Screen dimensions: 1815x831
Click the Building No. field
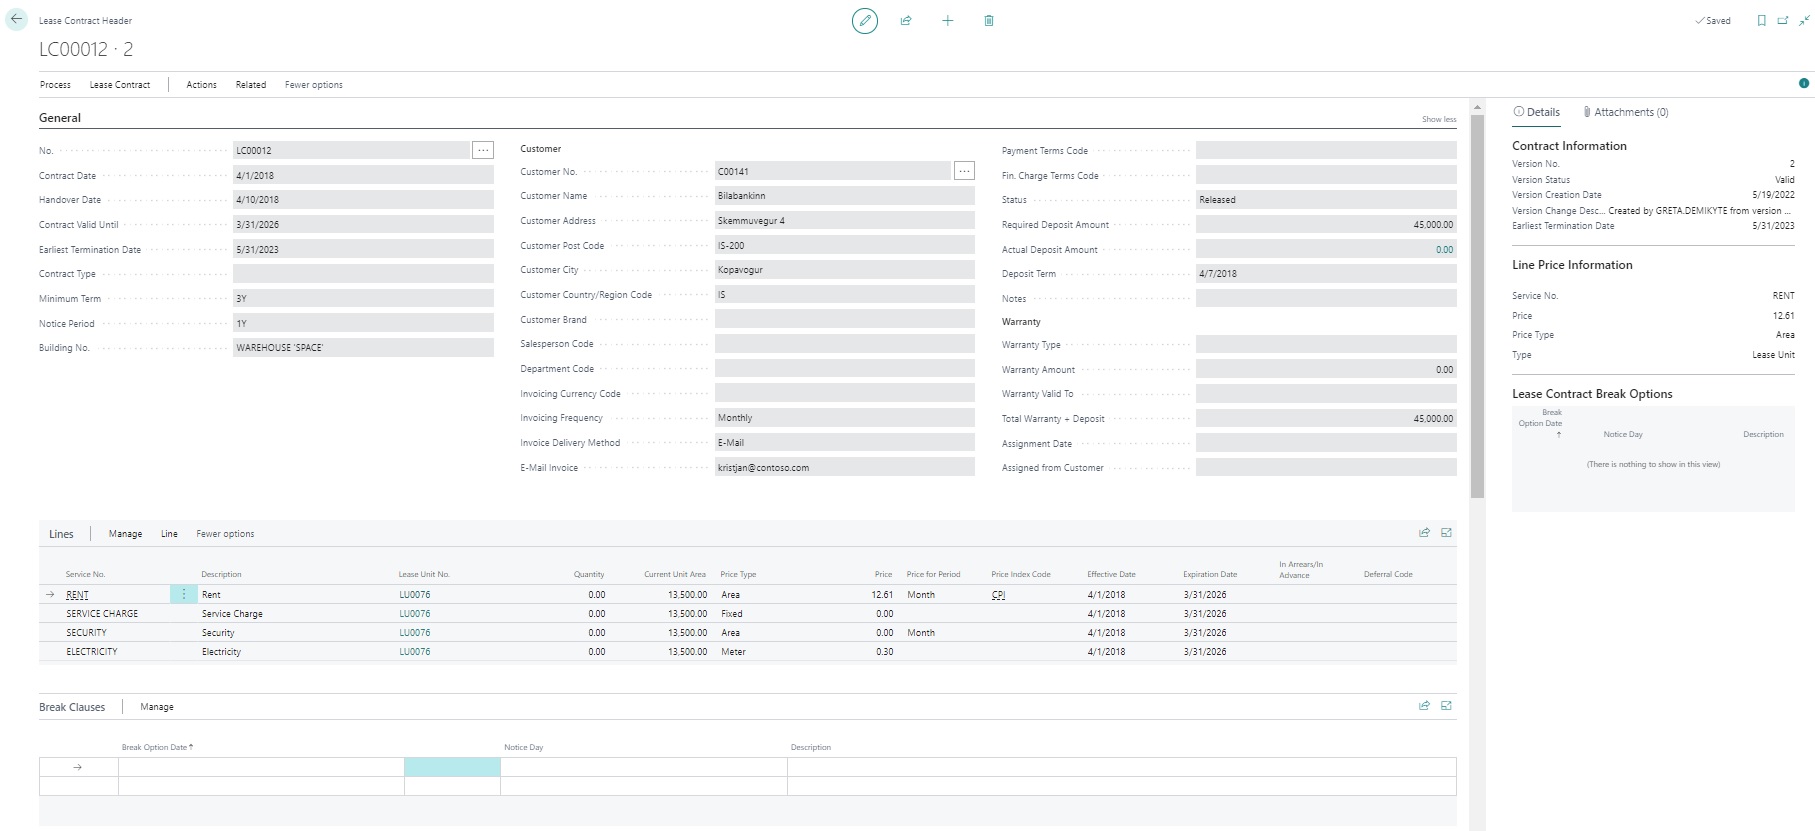(363, 348)
